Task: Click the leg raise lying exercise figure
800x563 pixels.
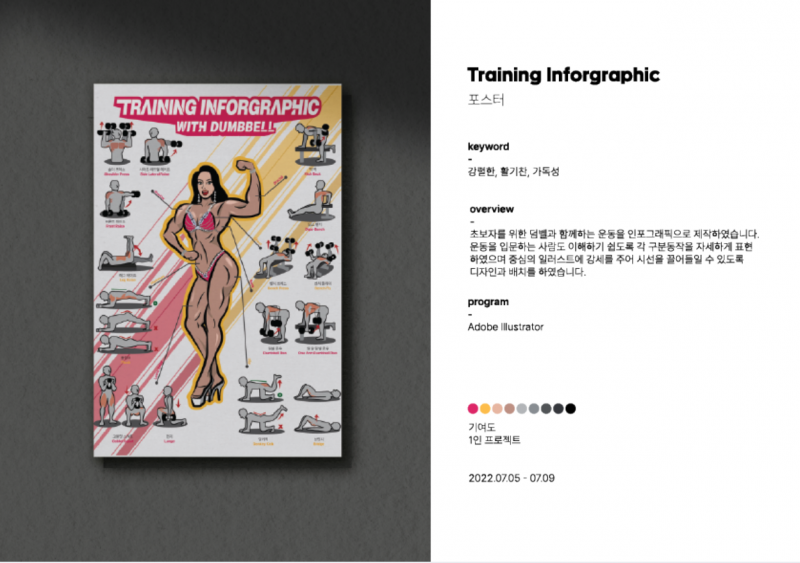Action: [125, 253]
